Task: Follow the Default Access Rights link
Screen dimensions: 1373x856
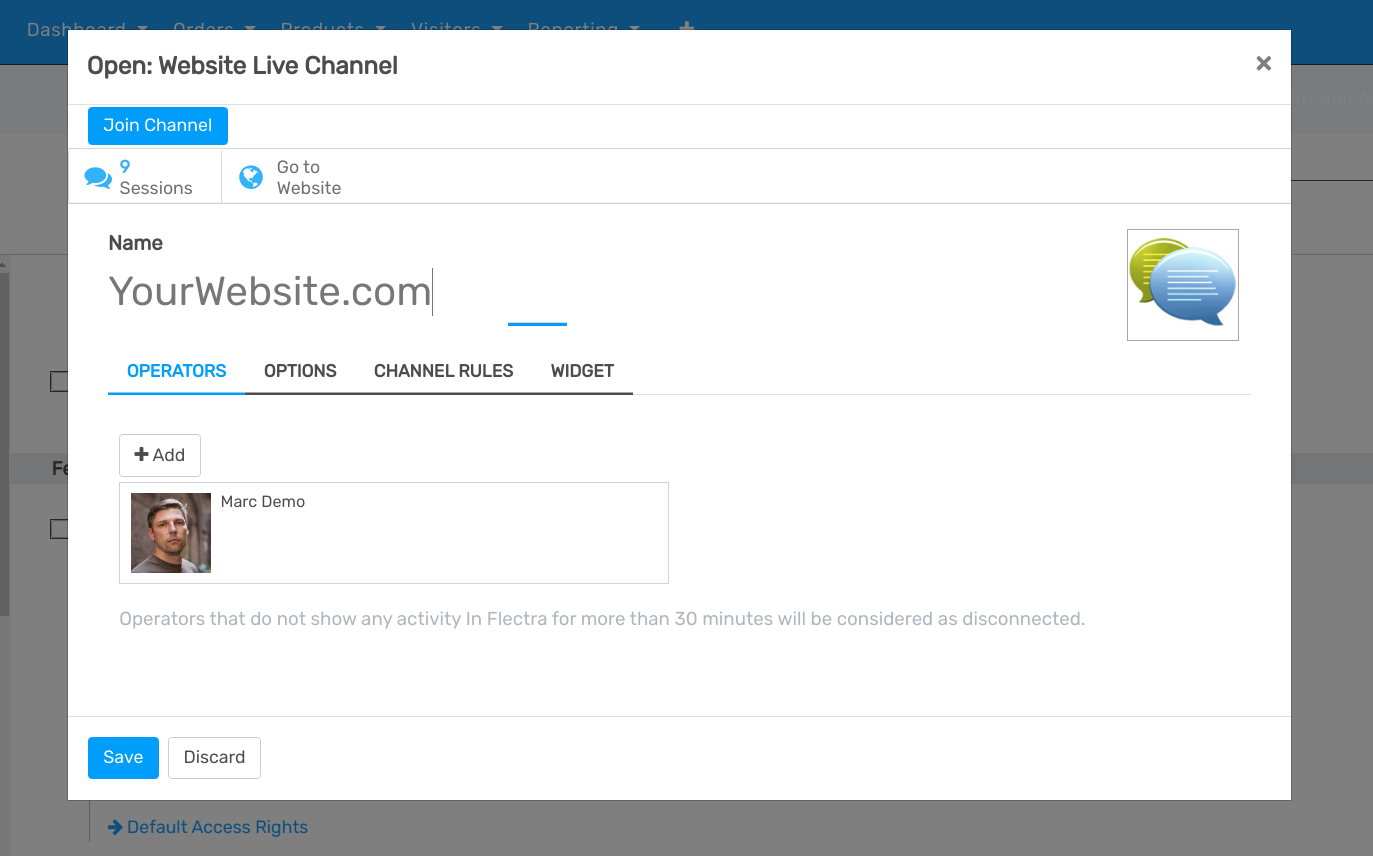Action: point(216,826)
